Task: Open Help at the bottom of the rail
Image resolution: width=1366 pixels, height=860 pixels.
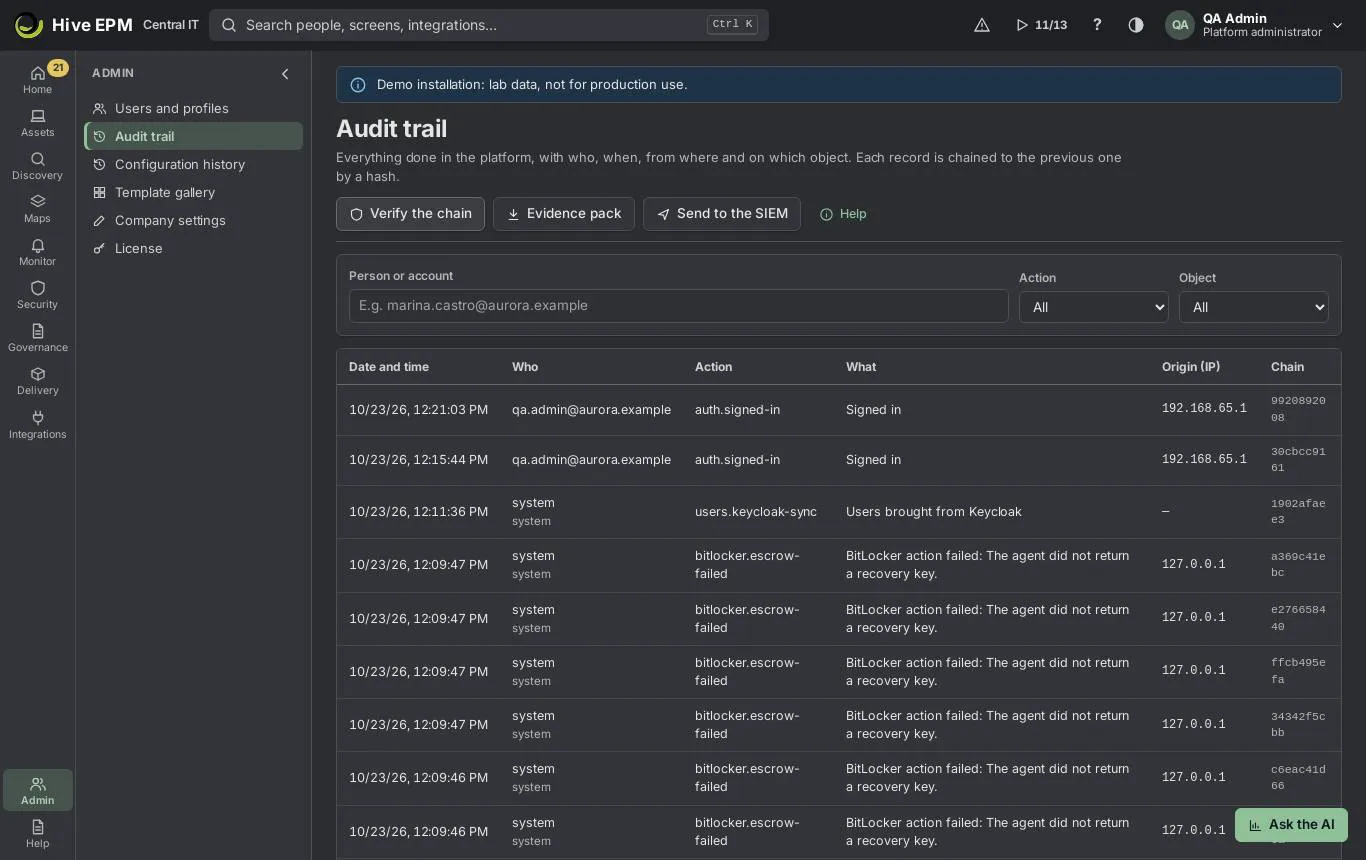Action: coord(37,834)
